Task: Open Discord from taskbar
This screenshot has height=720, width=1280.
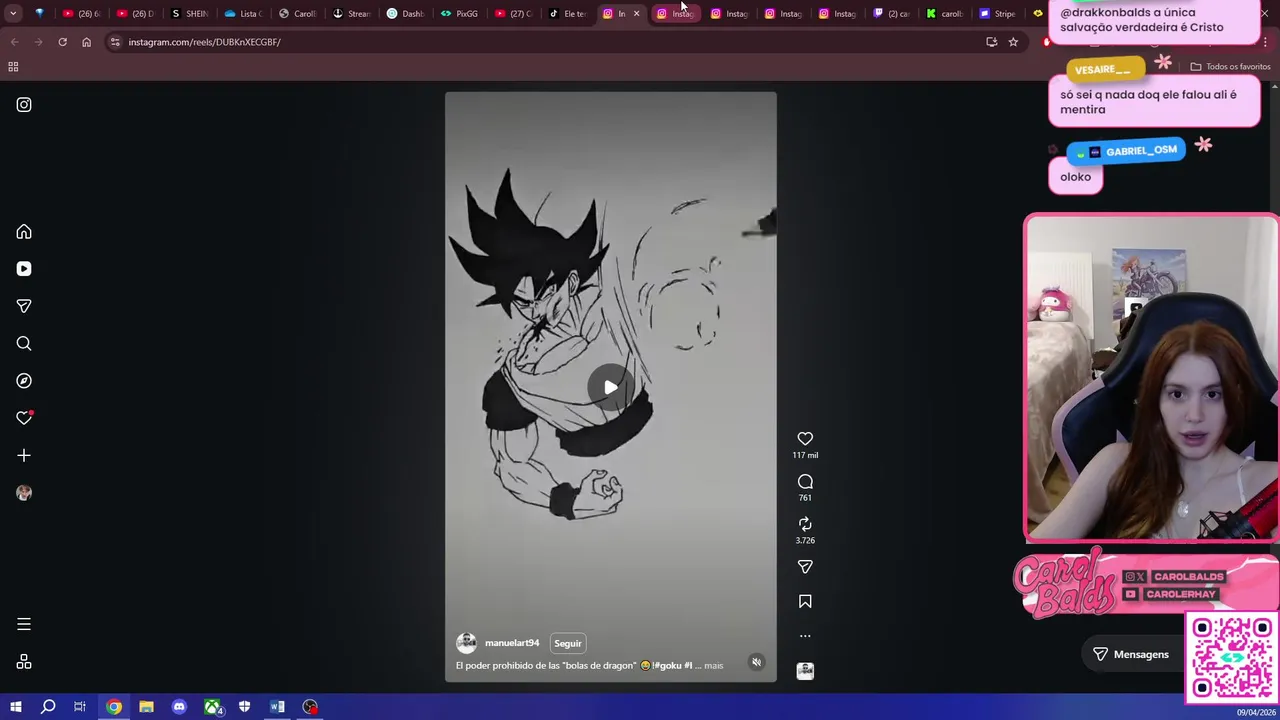Action: tap(179, 707)
